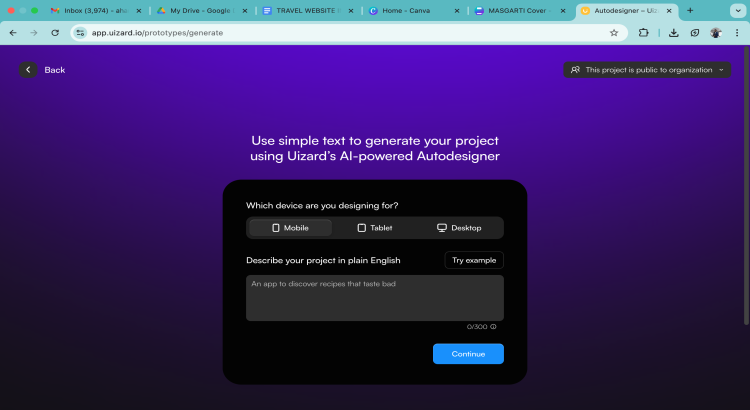
Task: Focus the project description text area
Action: 375,298
